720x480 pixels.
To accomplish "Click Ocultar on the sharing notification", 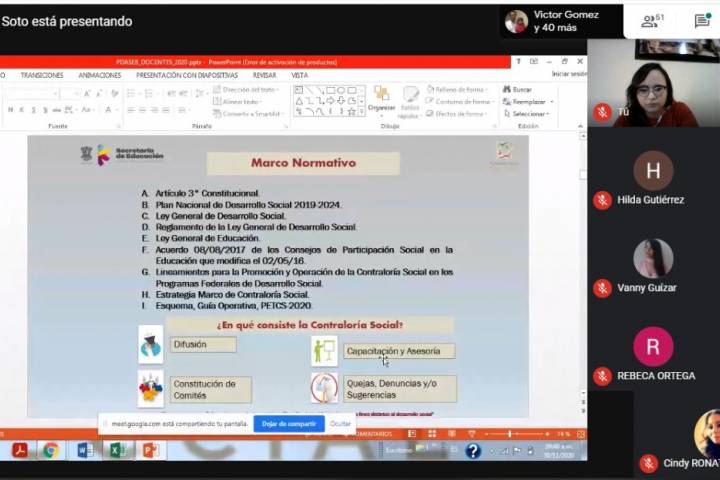I will [x=341, y=424].
